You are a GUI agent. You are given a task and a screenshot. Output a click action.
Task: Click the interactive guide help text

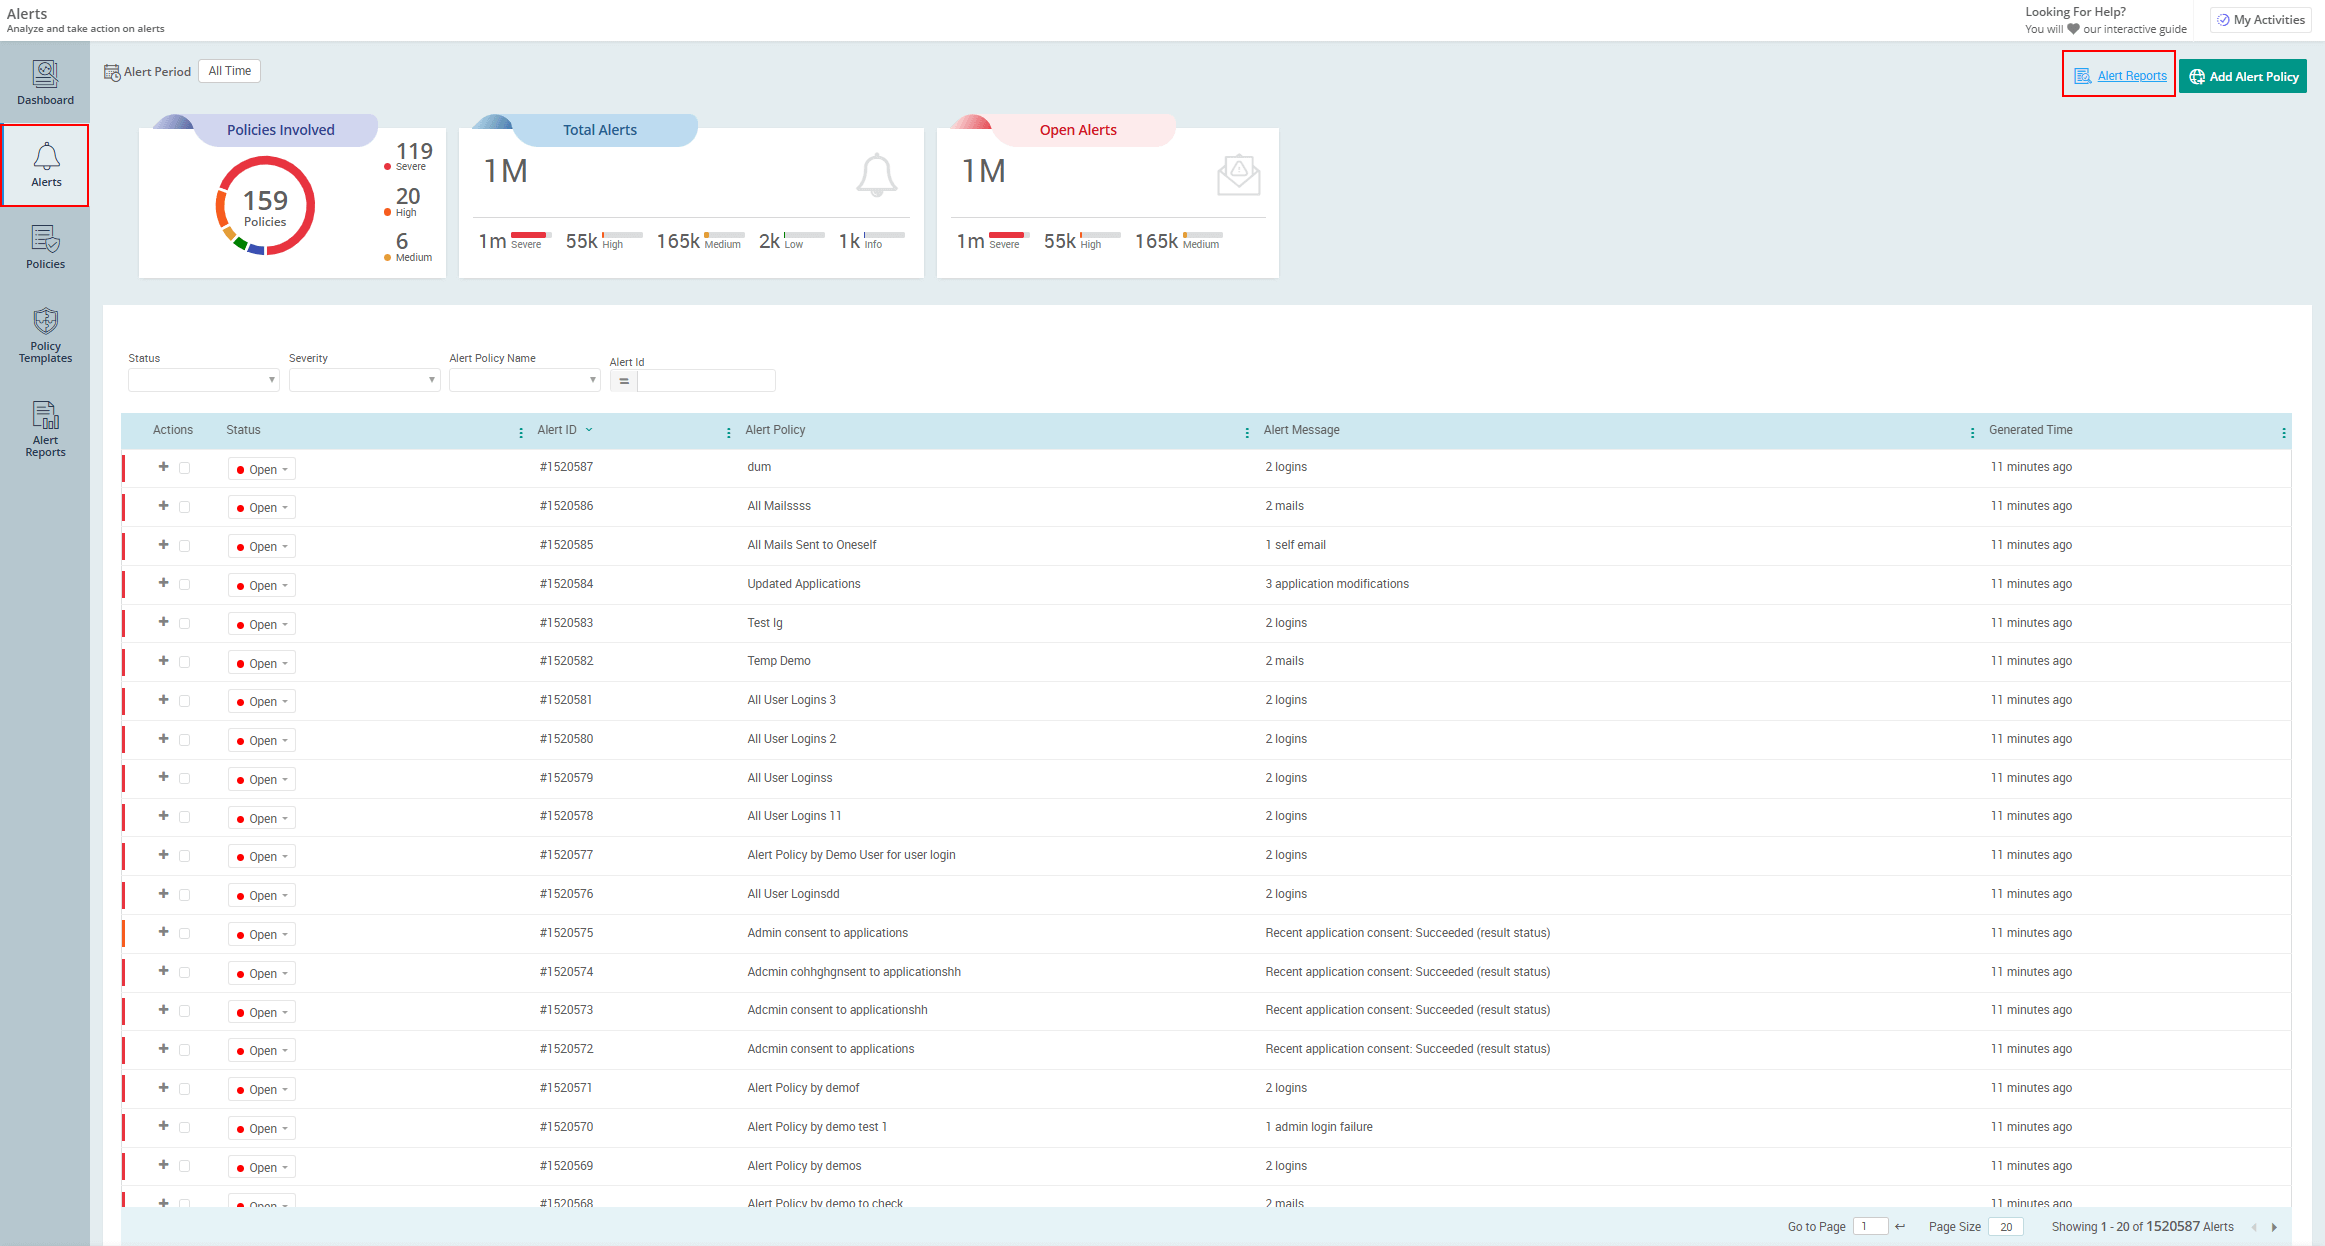[2105, 29]
